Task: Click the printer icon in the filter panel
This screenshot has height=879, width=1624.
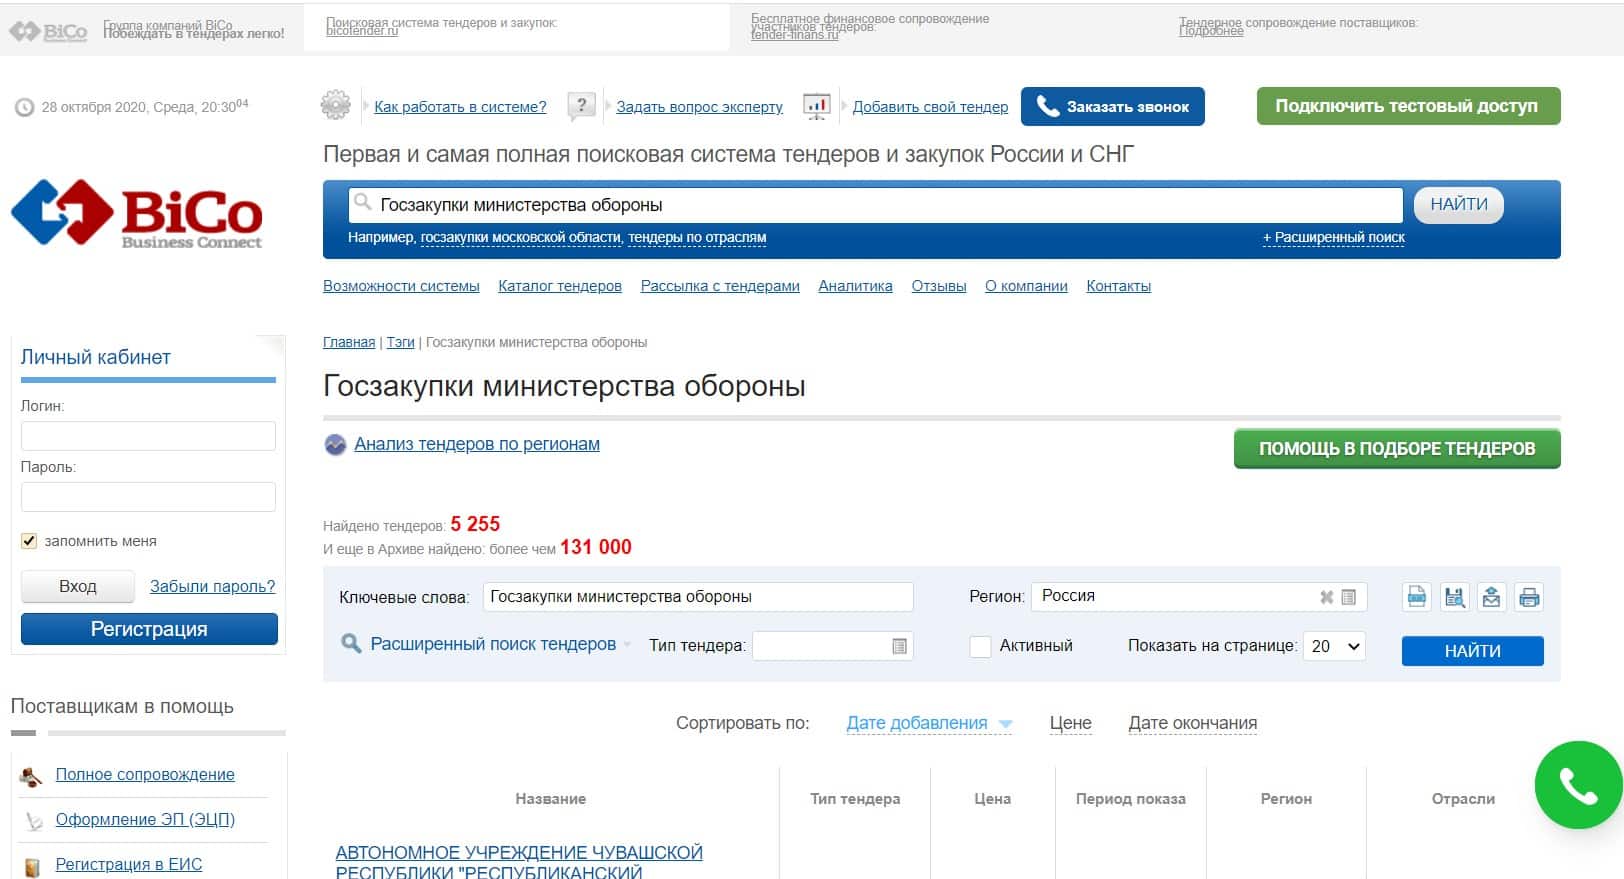Action: coord(1528,598)
